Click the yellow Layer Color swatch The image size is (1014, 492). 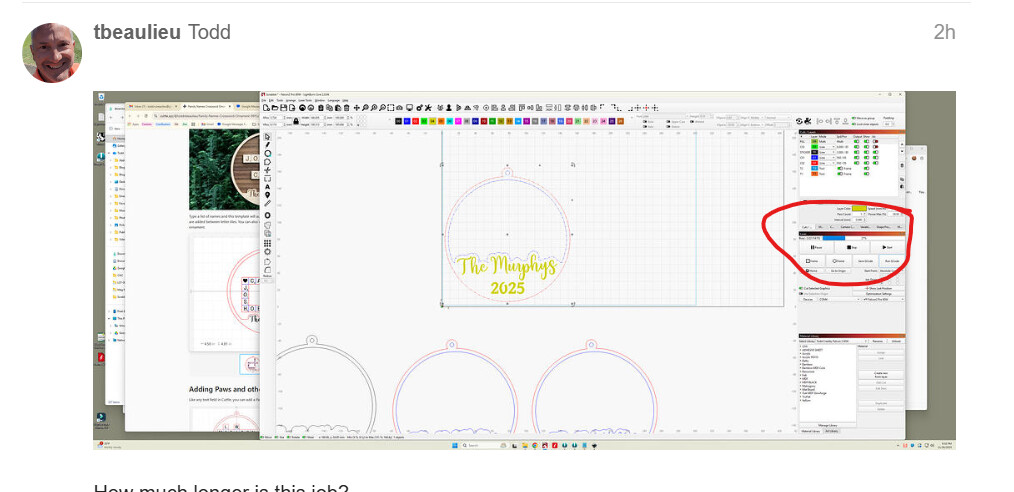click(858, 206)
